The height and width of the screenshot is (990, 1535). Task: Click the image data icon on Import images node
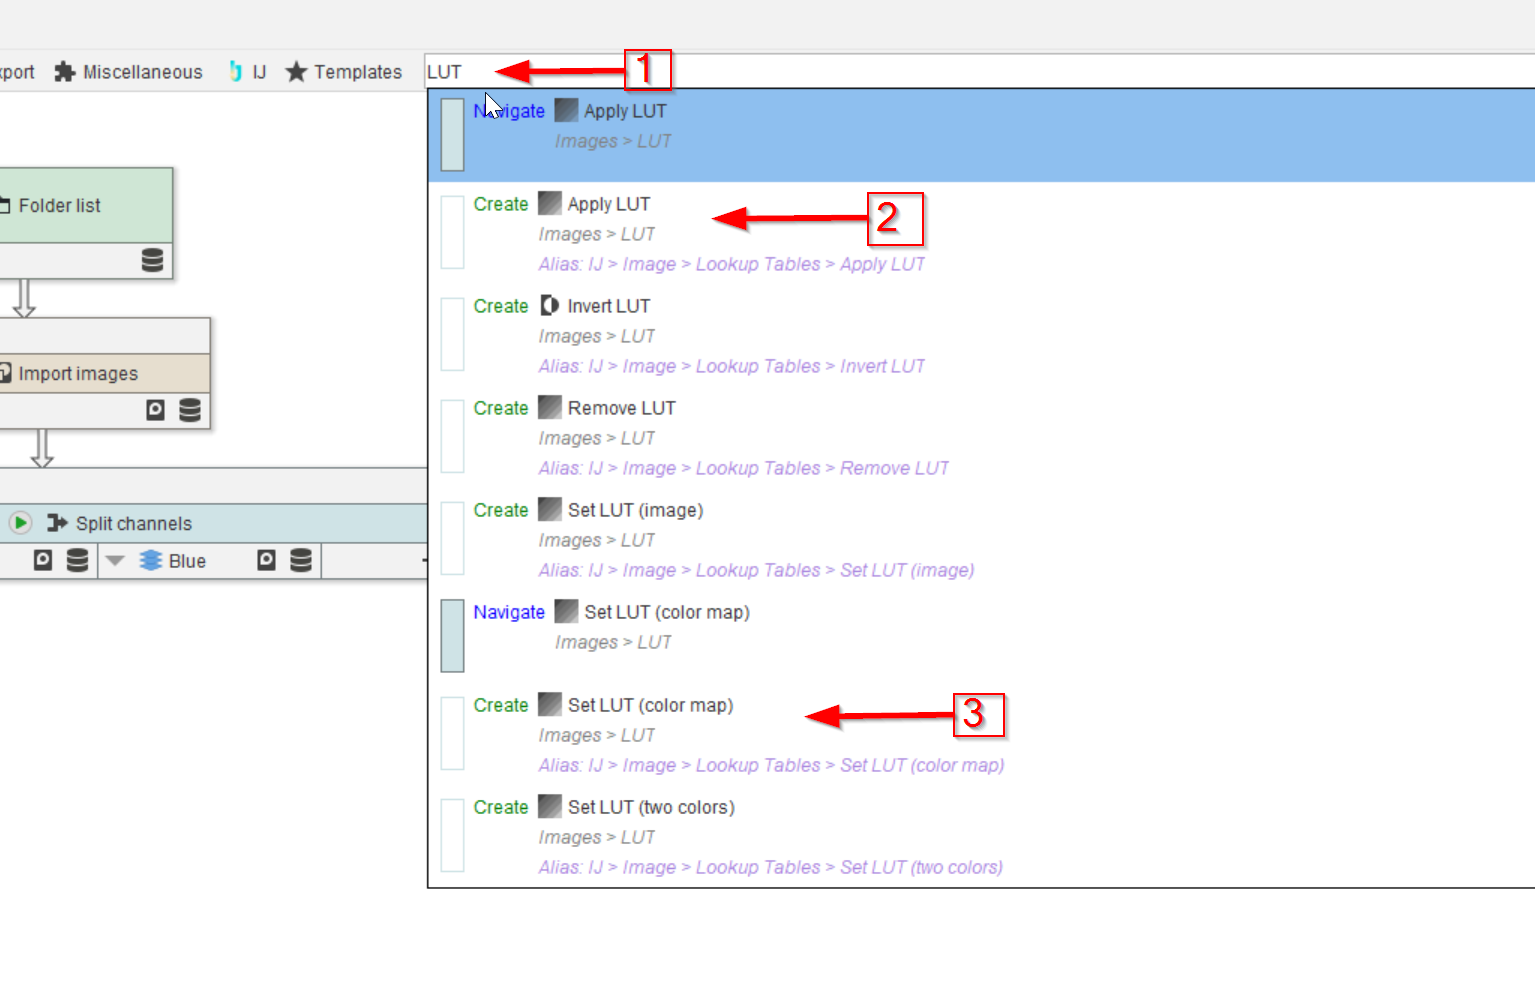(x=155, y=410)
